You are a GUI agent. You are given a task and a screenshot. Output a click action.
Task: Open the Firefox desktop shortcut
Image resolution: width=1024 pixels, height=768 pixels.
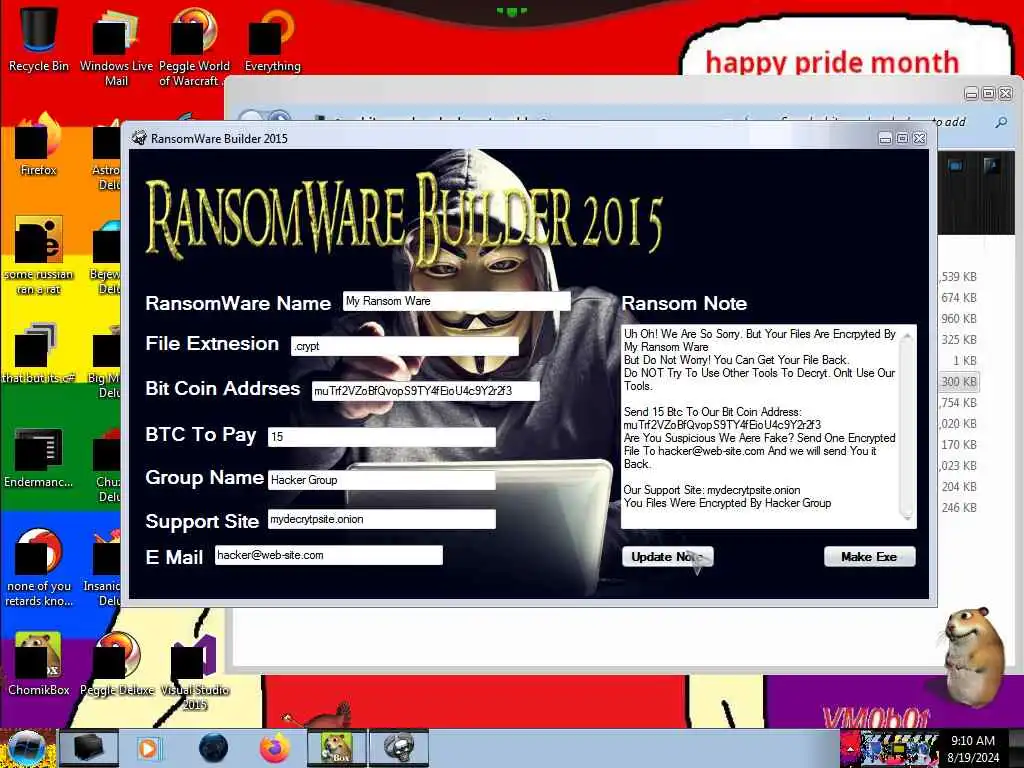[x=39, y=145]
